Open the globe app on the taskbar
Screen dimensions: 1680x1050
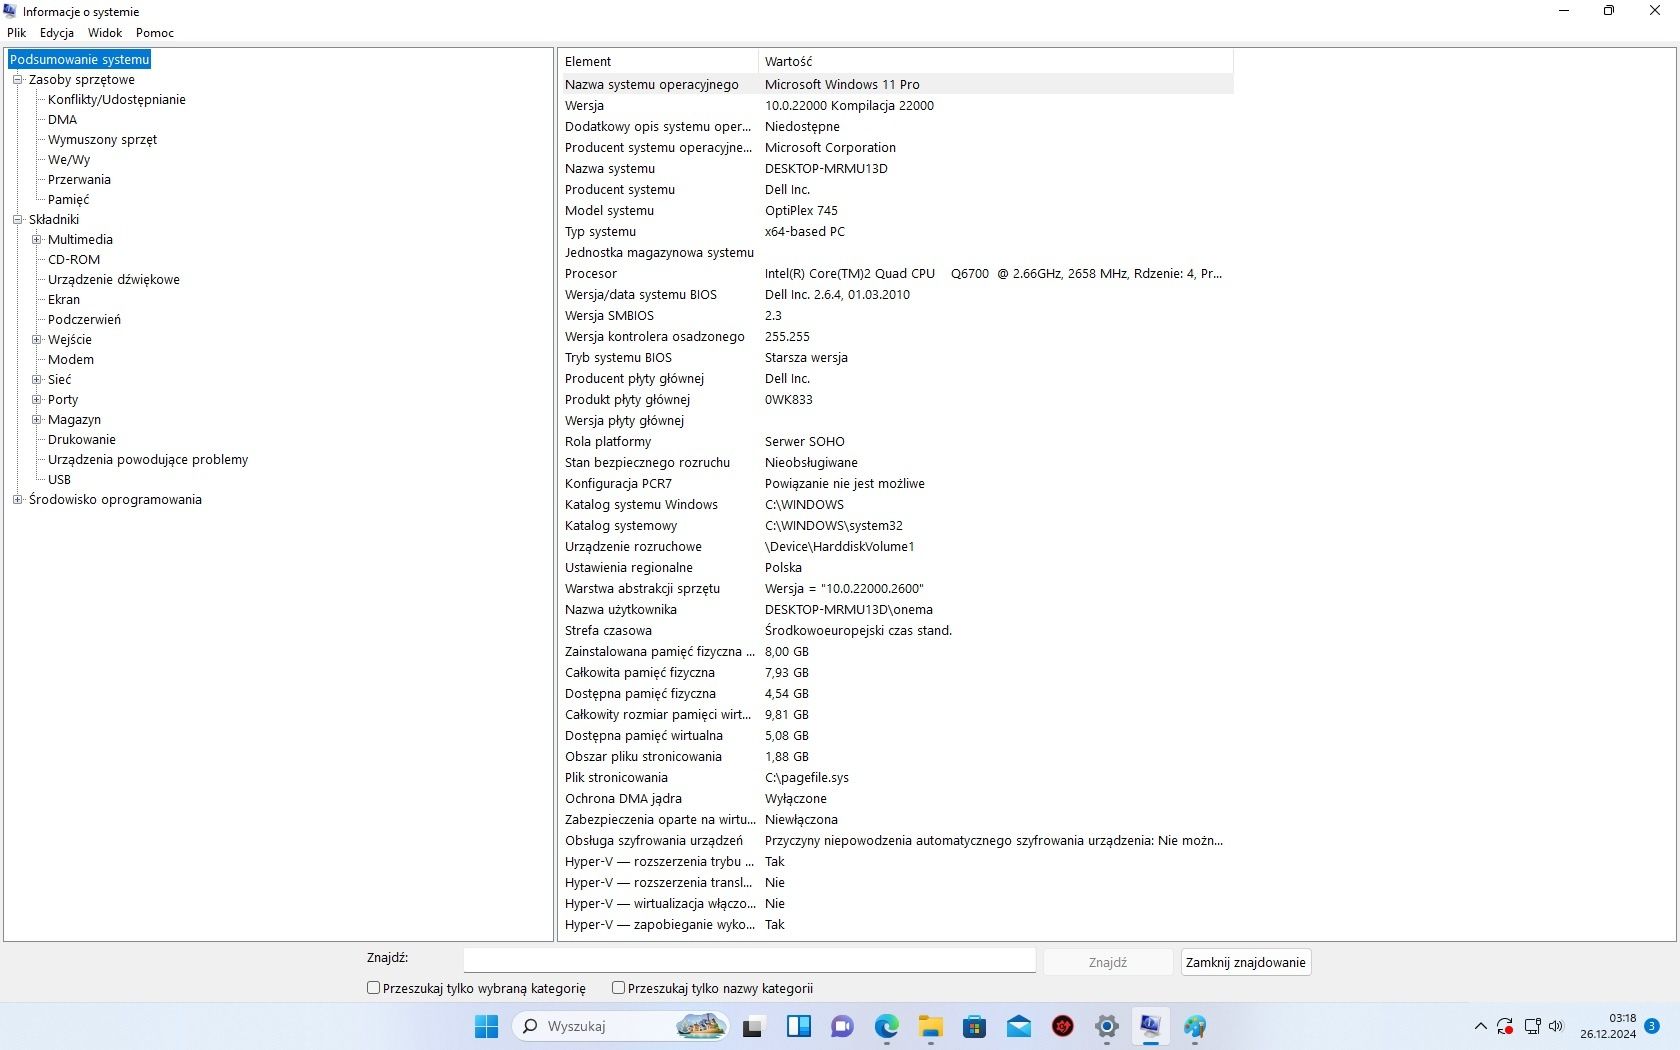[1195, 1026]
